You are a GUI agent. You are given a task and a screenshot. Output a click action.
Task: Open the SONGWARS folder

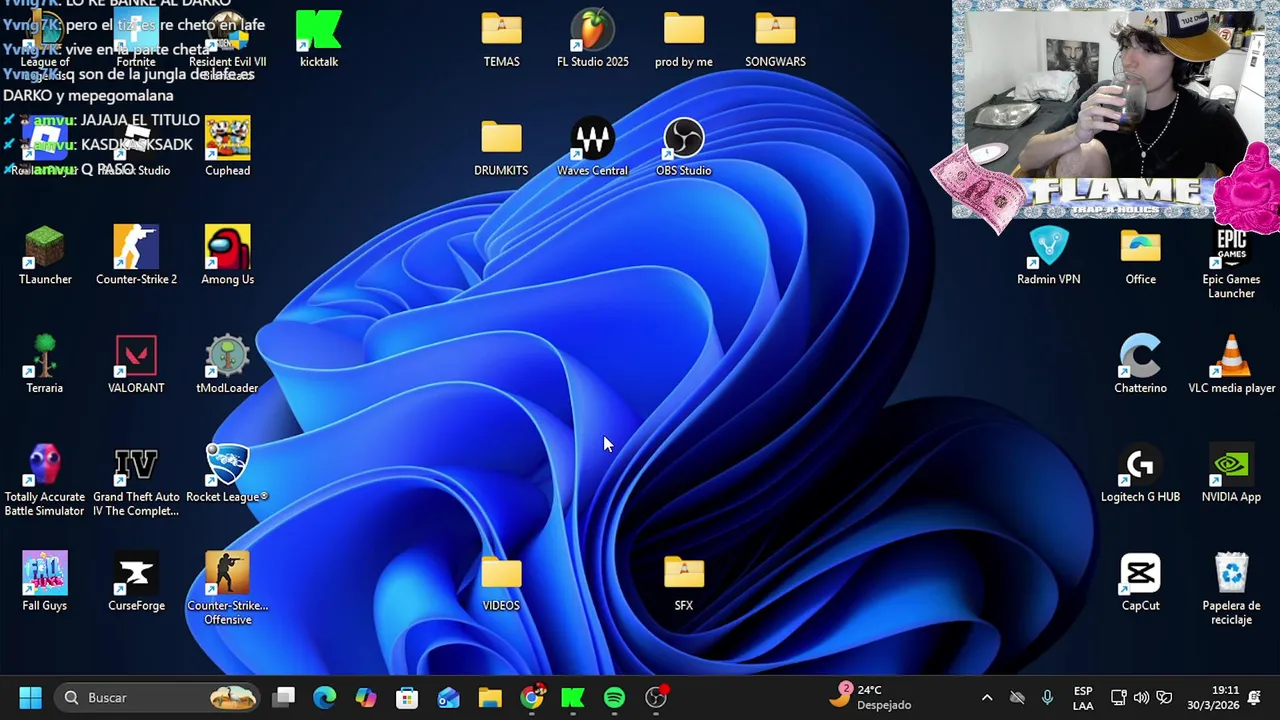pyautogui.click(x=775, y=40)
